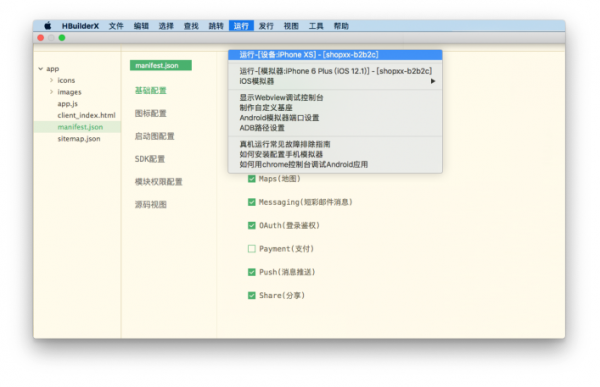The image size is (600, 387).
Task: Open ADB路径设置
Action: pyautogui.click(x=335, y=128)
